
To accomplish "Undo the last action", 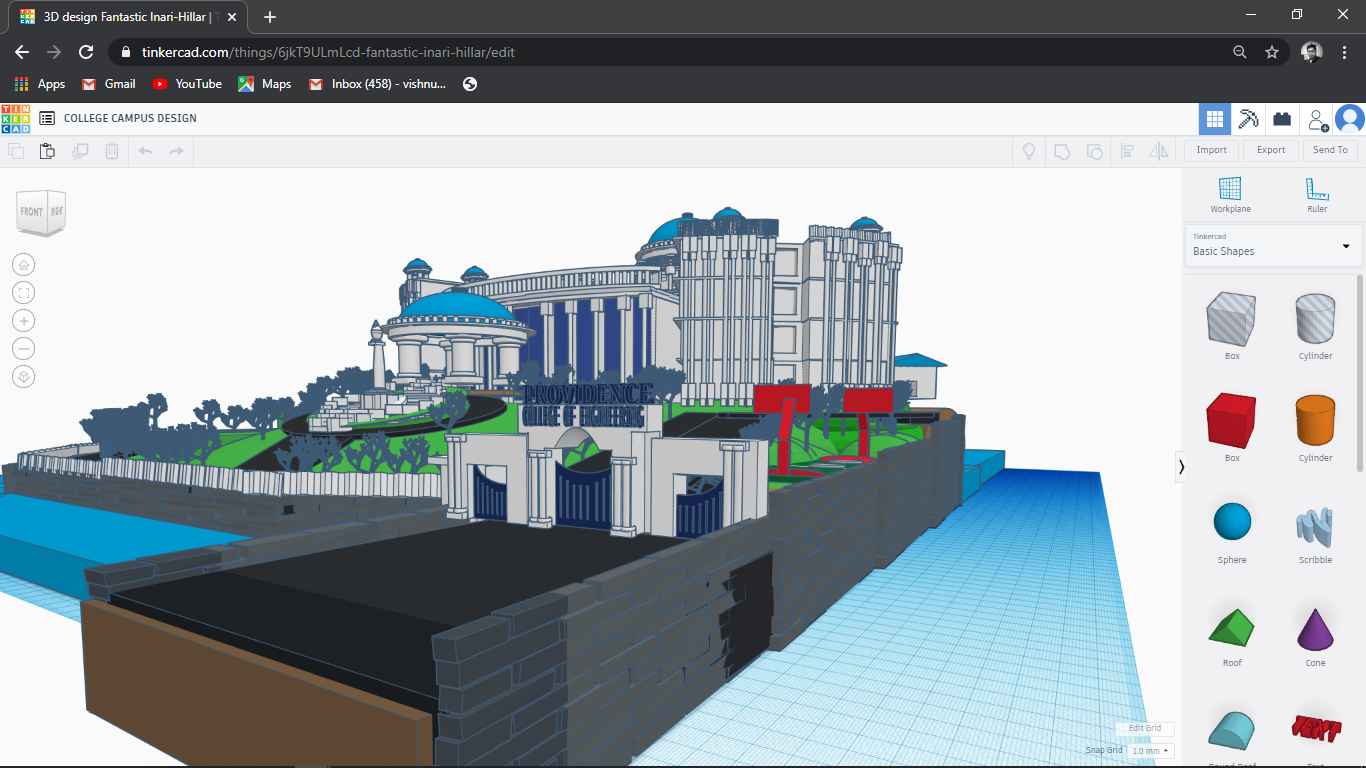I will pyautogui.click(x=145, y=151).
